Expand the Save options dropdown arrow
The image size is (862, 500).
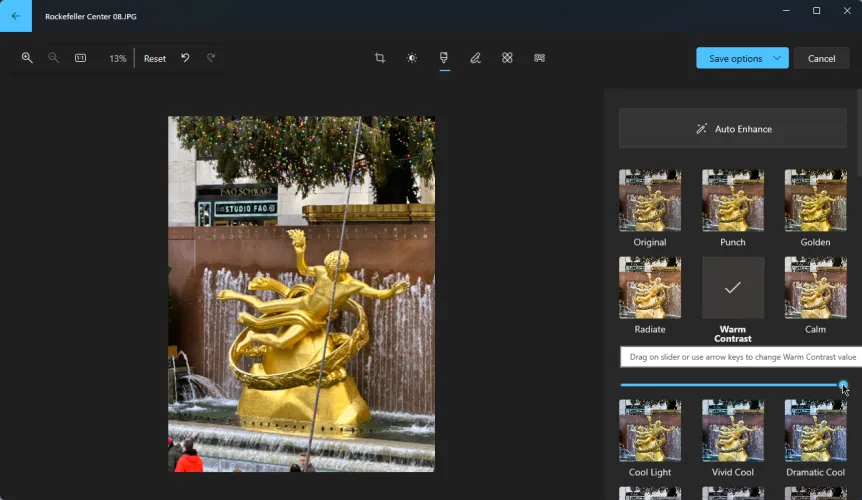776,58
